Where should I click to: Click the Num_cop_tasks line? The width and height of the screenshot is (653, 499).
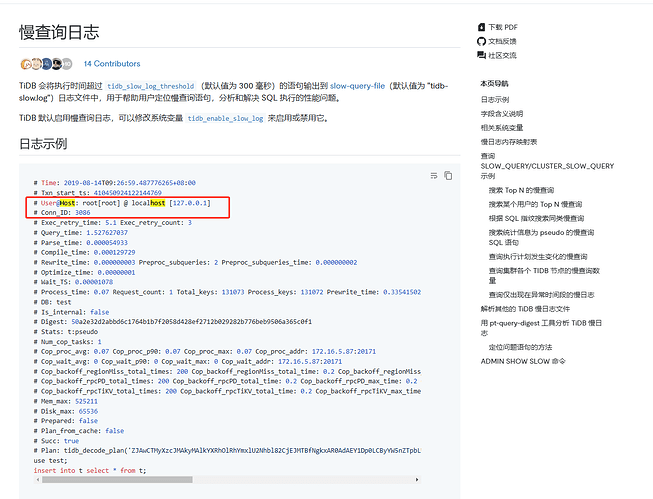[67, 342]
